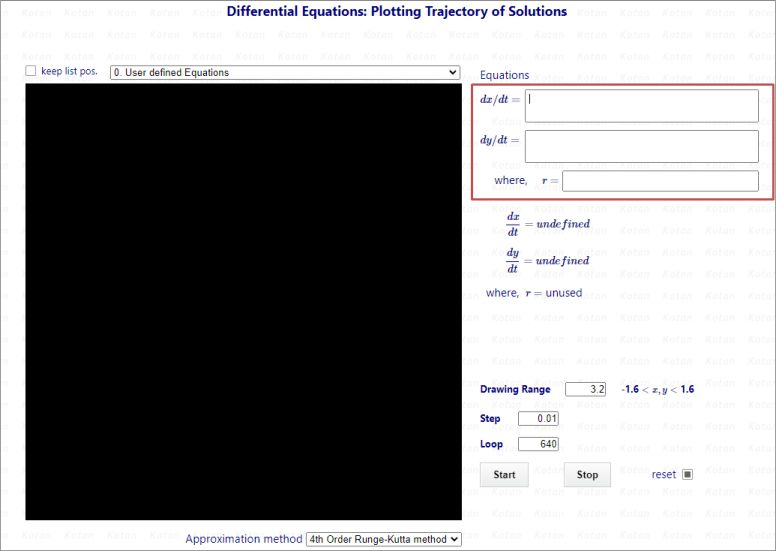
Task: Select the 'Loop' label
Action: click(x=491, y=444)
